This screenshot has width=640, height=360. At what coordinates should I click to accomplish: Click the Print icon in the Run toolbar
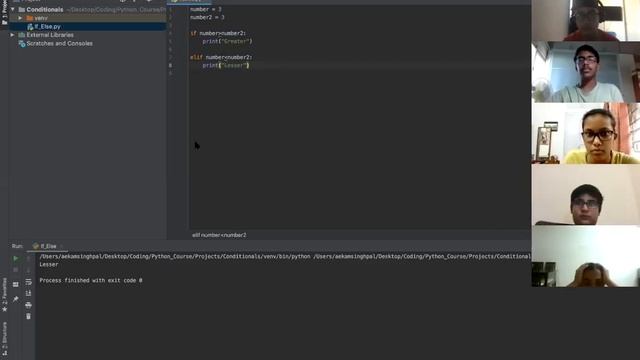tap(28, 305)
